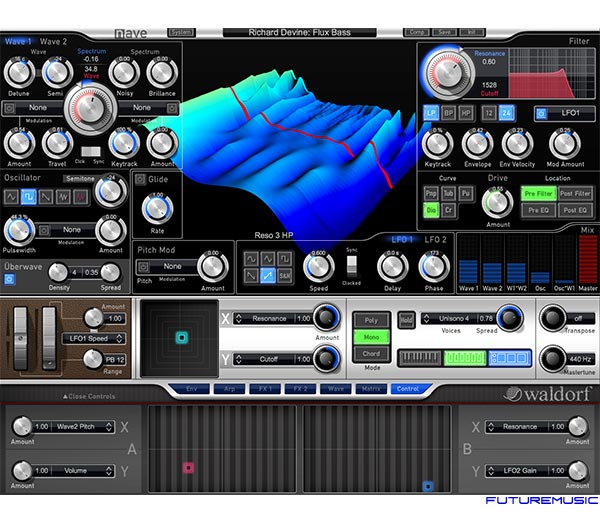Click the Master level slider in Mix

(587, 259)
